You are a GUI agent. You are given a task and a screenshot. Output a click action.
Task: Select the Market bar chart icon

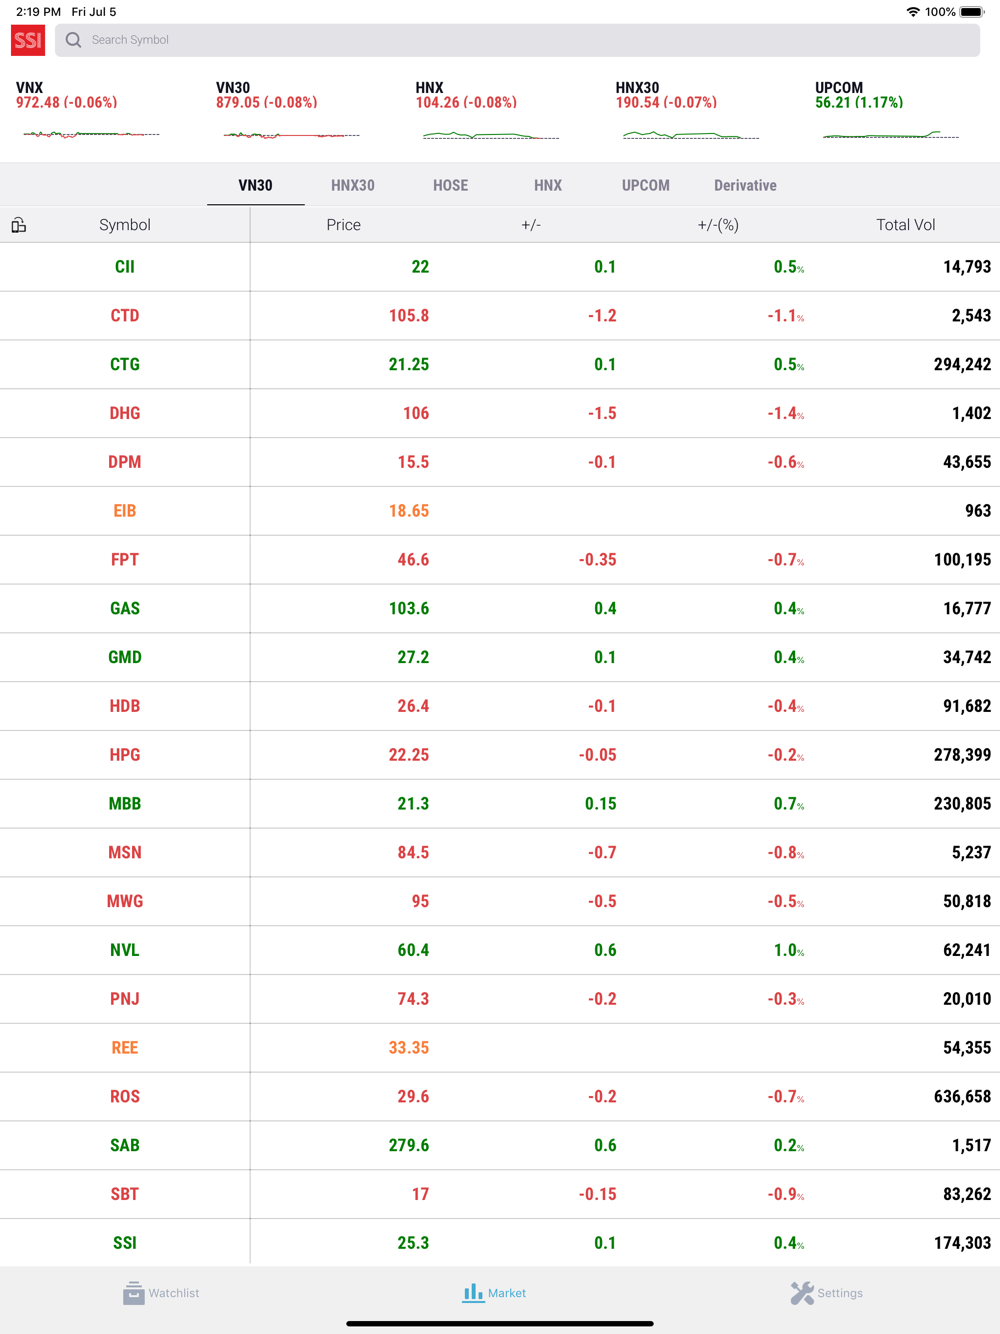click(473, 1293)
